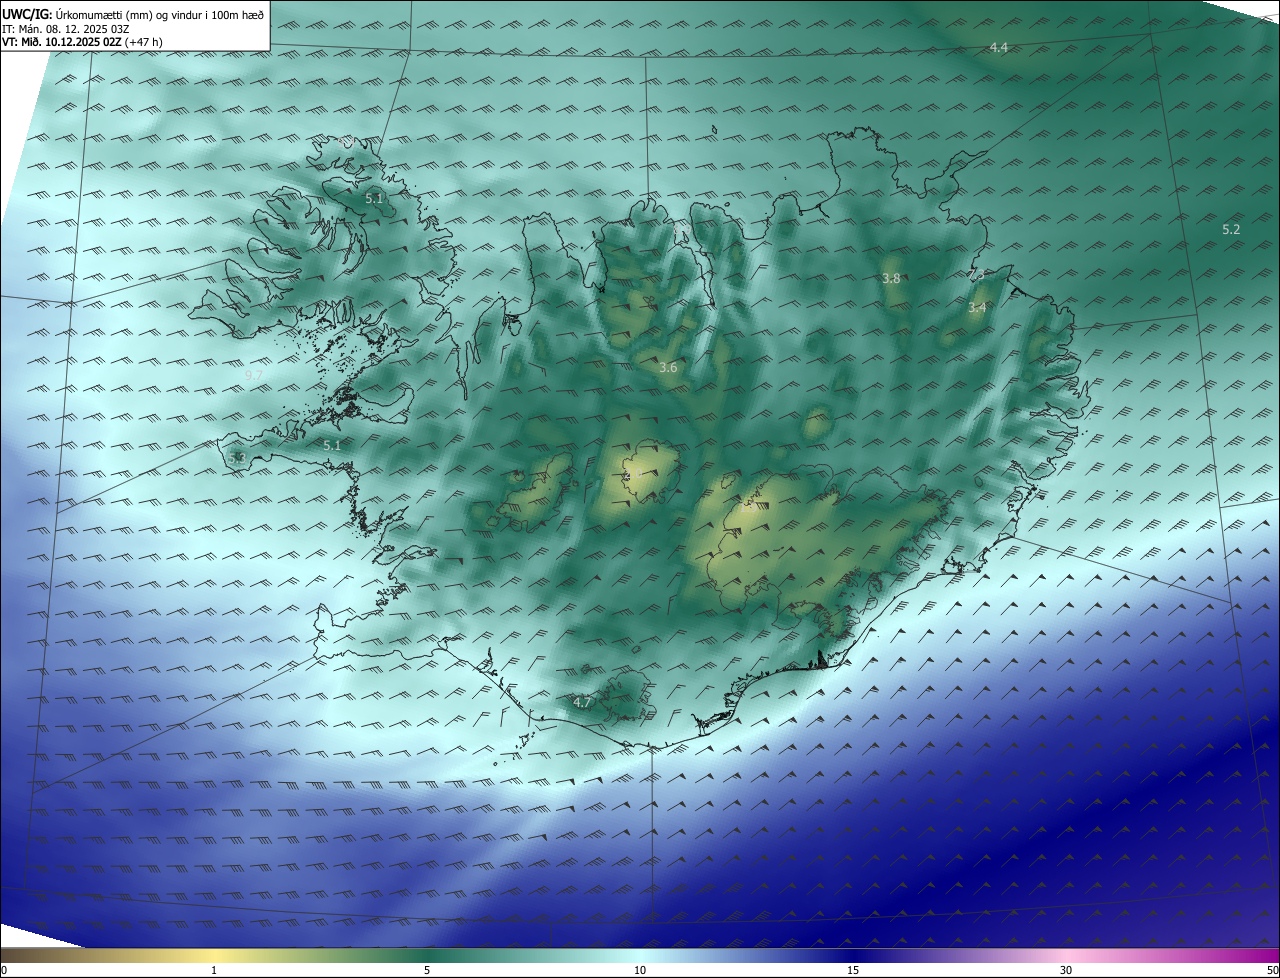Click the 3.6 value label on the map
This screenshot has height=978, width=1280.
click(x=668, y=368)
